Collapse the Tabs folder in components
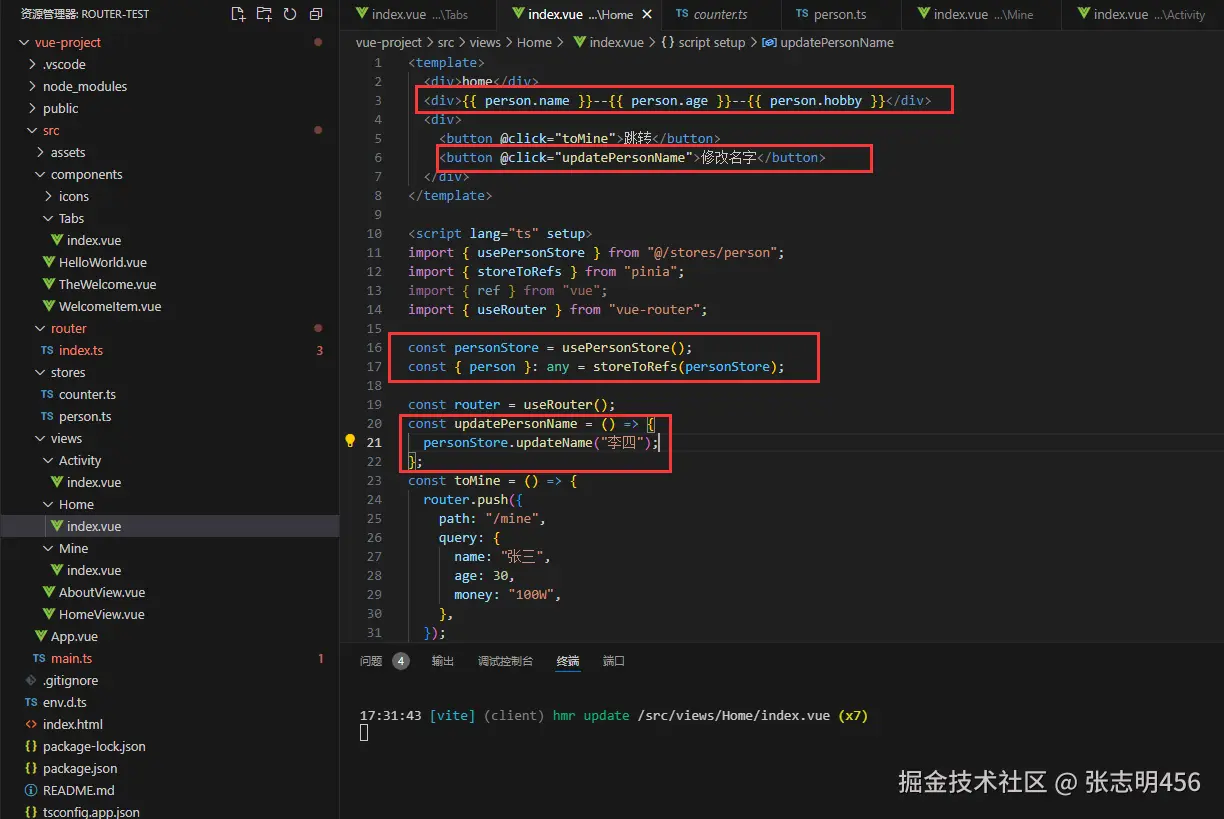 click(48, 218)
